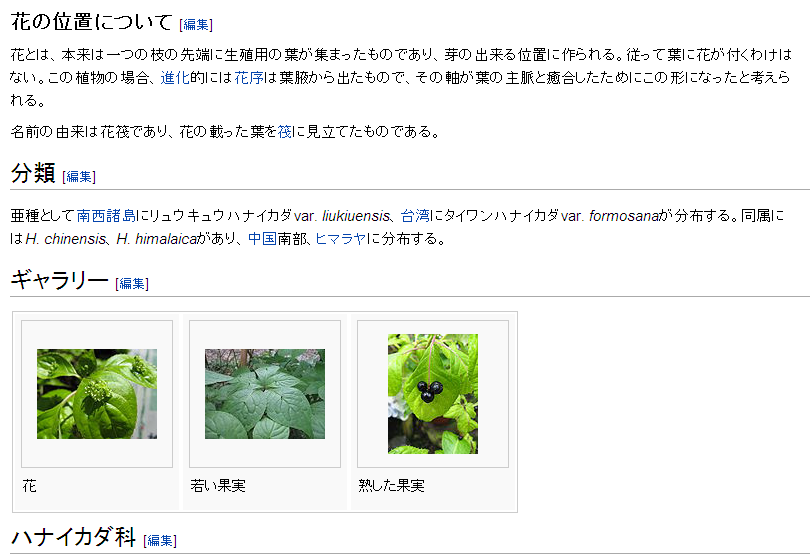Image resolution: width=810 pixels, height=559 pixels.
Task: Open the 進化 link
Action: click(x=175, y=77)
